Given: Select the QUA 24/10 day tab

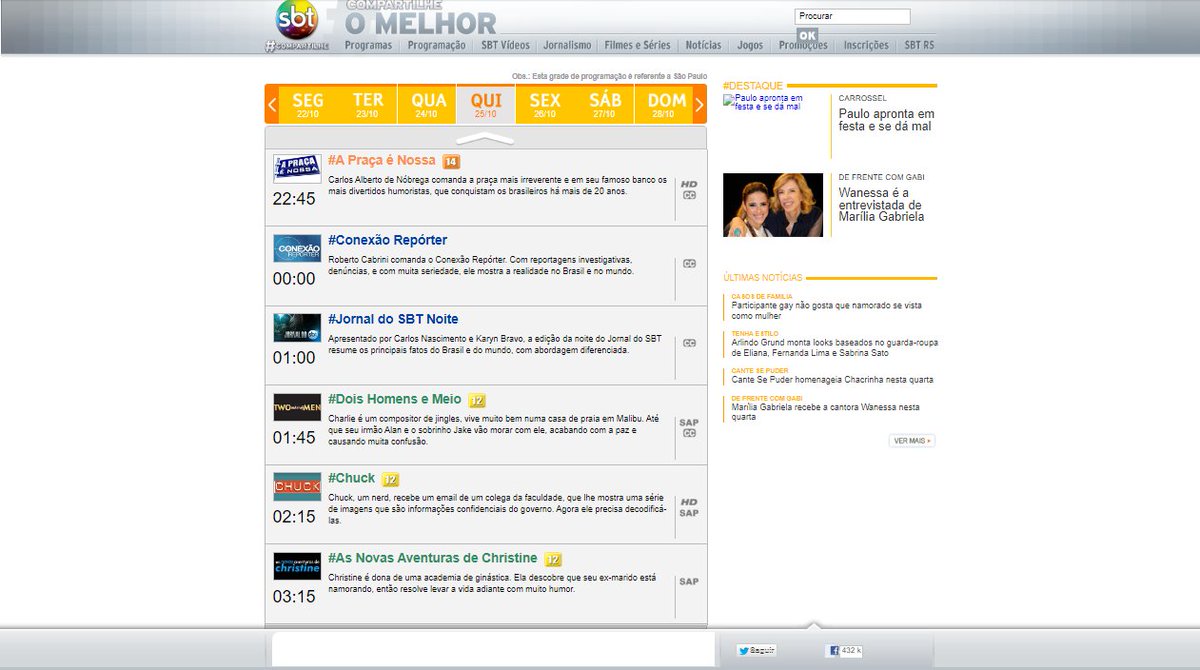Looking at the screenshot, I should click(x=428, y=104).
